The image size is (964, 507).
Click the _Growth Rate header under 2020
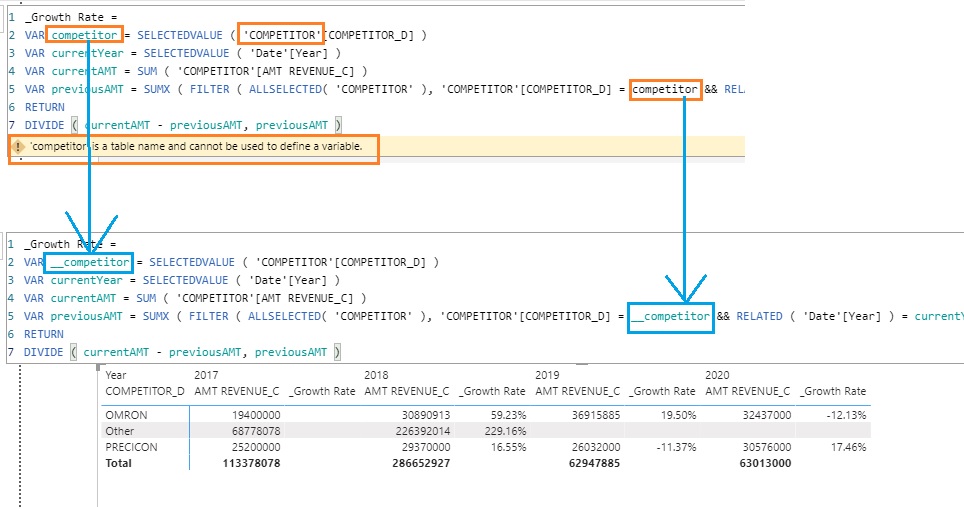[x=833, y=391]
